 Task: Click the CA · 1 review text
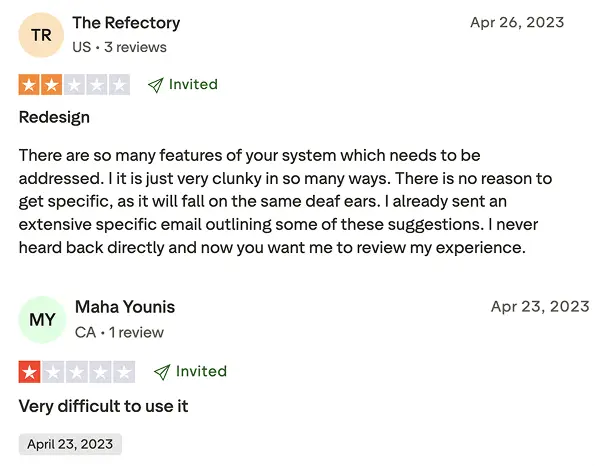(x=119, y=332)
